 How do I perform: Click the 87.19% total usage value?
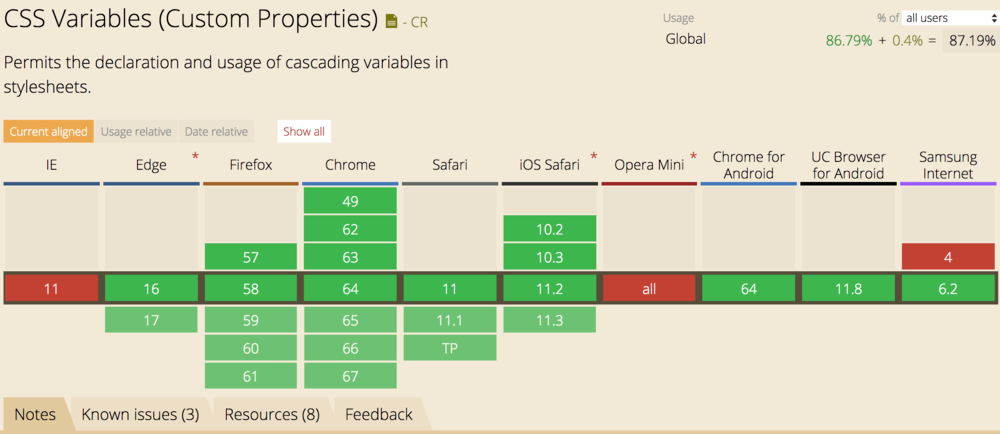(972, 41)
